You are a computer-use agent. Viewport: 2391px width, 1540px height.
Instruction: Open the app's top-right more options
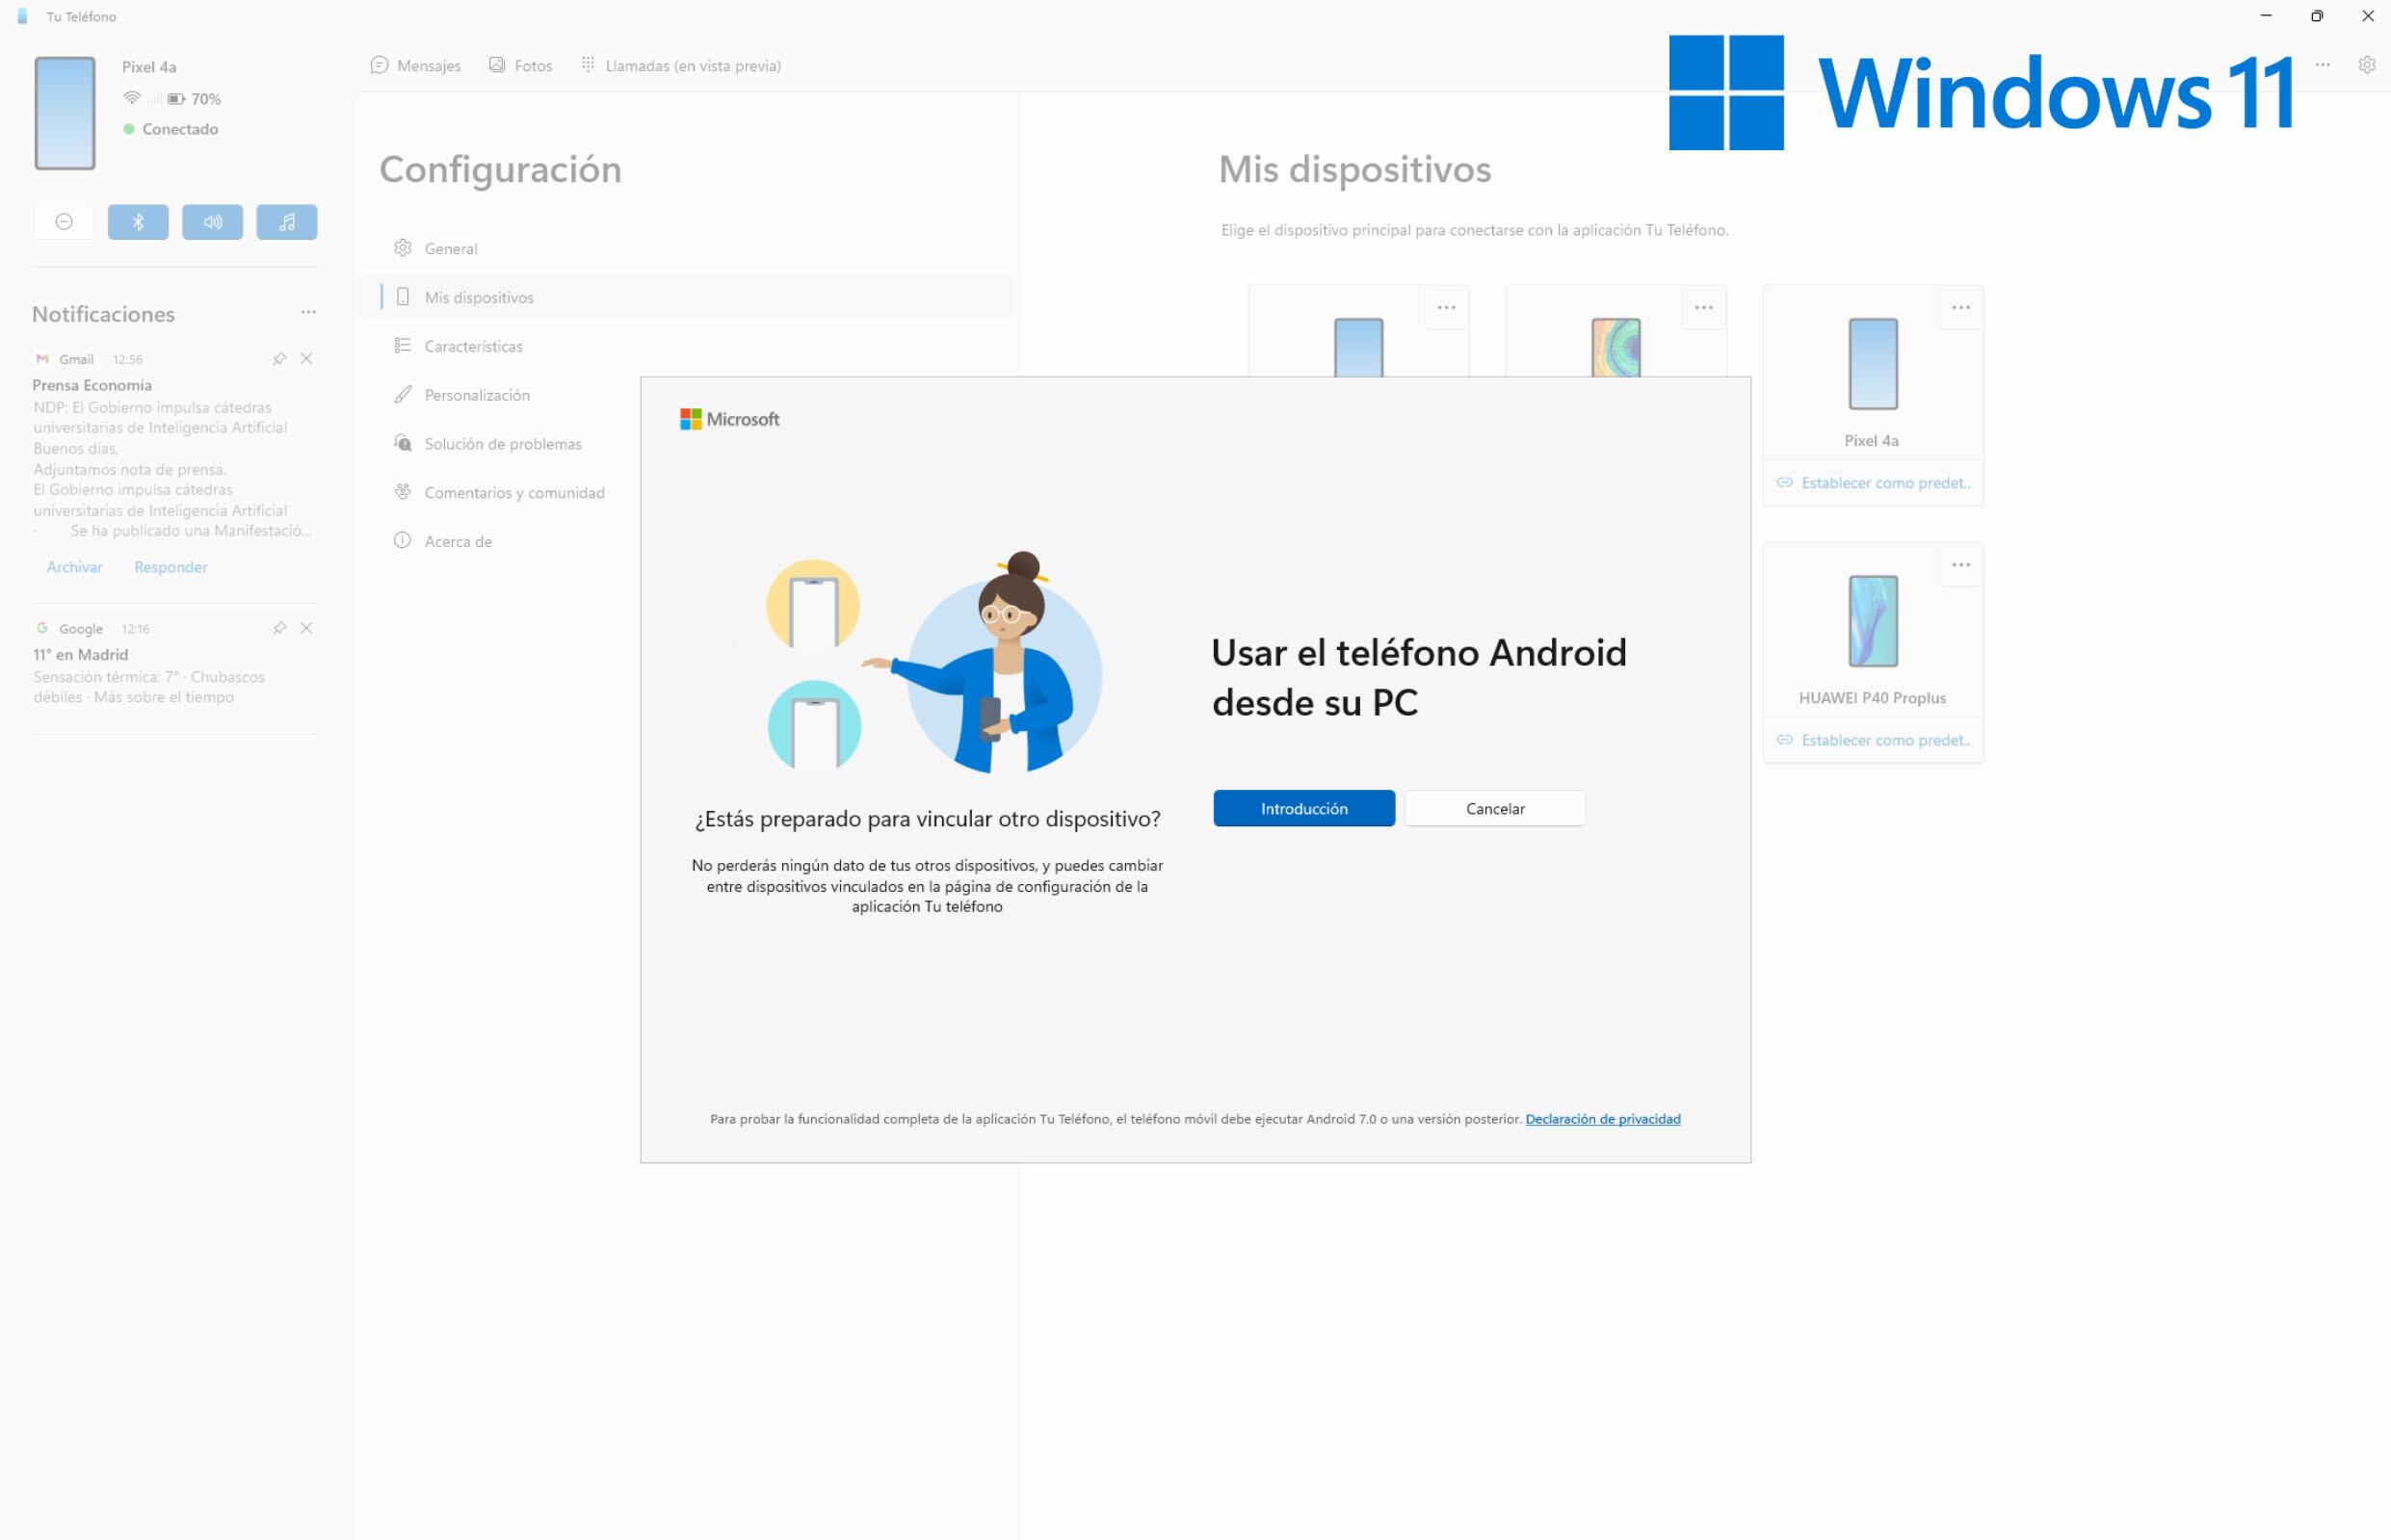(x=2323, y=65)
